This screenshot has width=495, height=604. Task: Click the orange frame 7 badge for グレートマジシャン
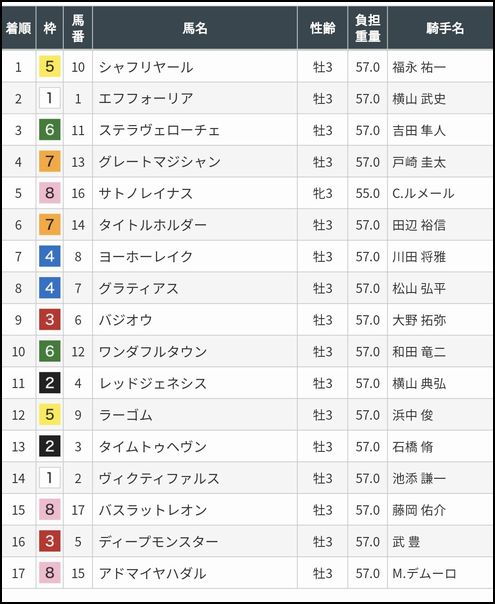coord(50,161)
